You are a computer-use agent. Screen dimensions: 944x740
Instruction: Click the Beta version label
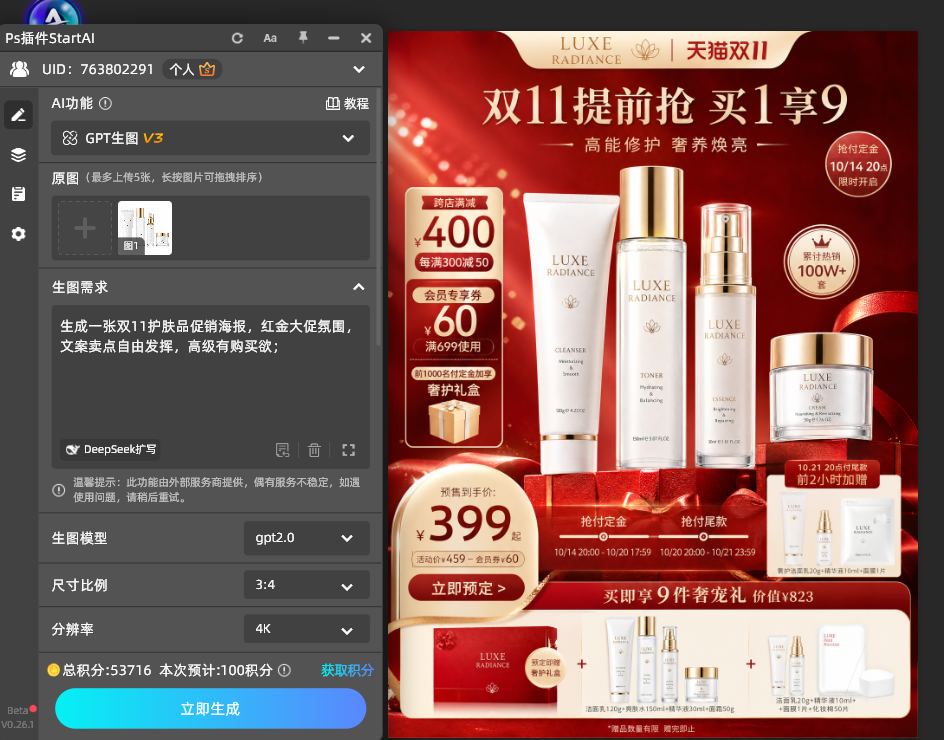pyautogui.click(x=17, y=710)
